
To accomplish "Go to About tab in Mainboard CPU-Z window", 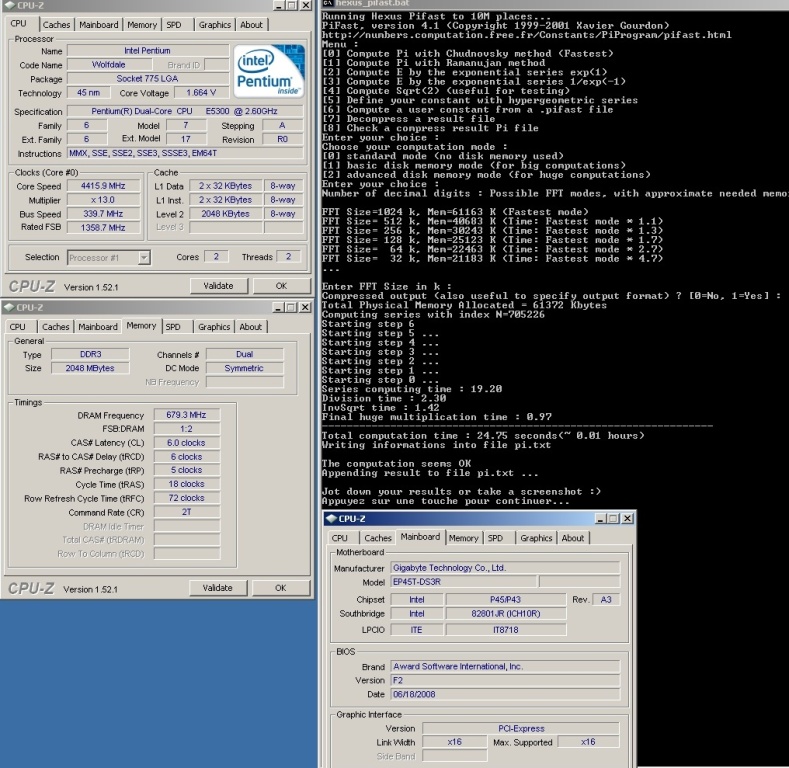I will point(573,538).
